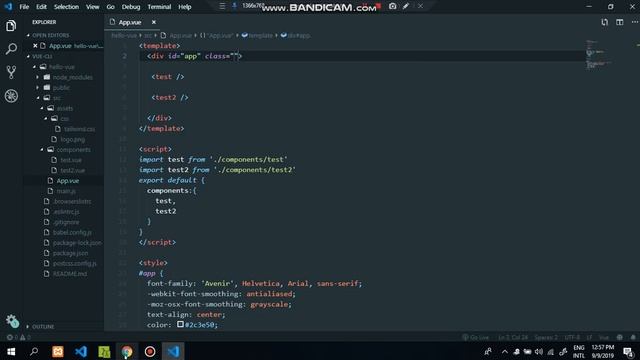The height and width of the screenshot is (360, 640).
Task: Click the errors and warnings status indicator
Action: tap(18, 337)
